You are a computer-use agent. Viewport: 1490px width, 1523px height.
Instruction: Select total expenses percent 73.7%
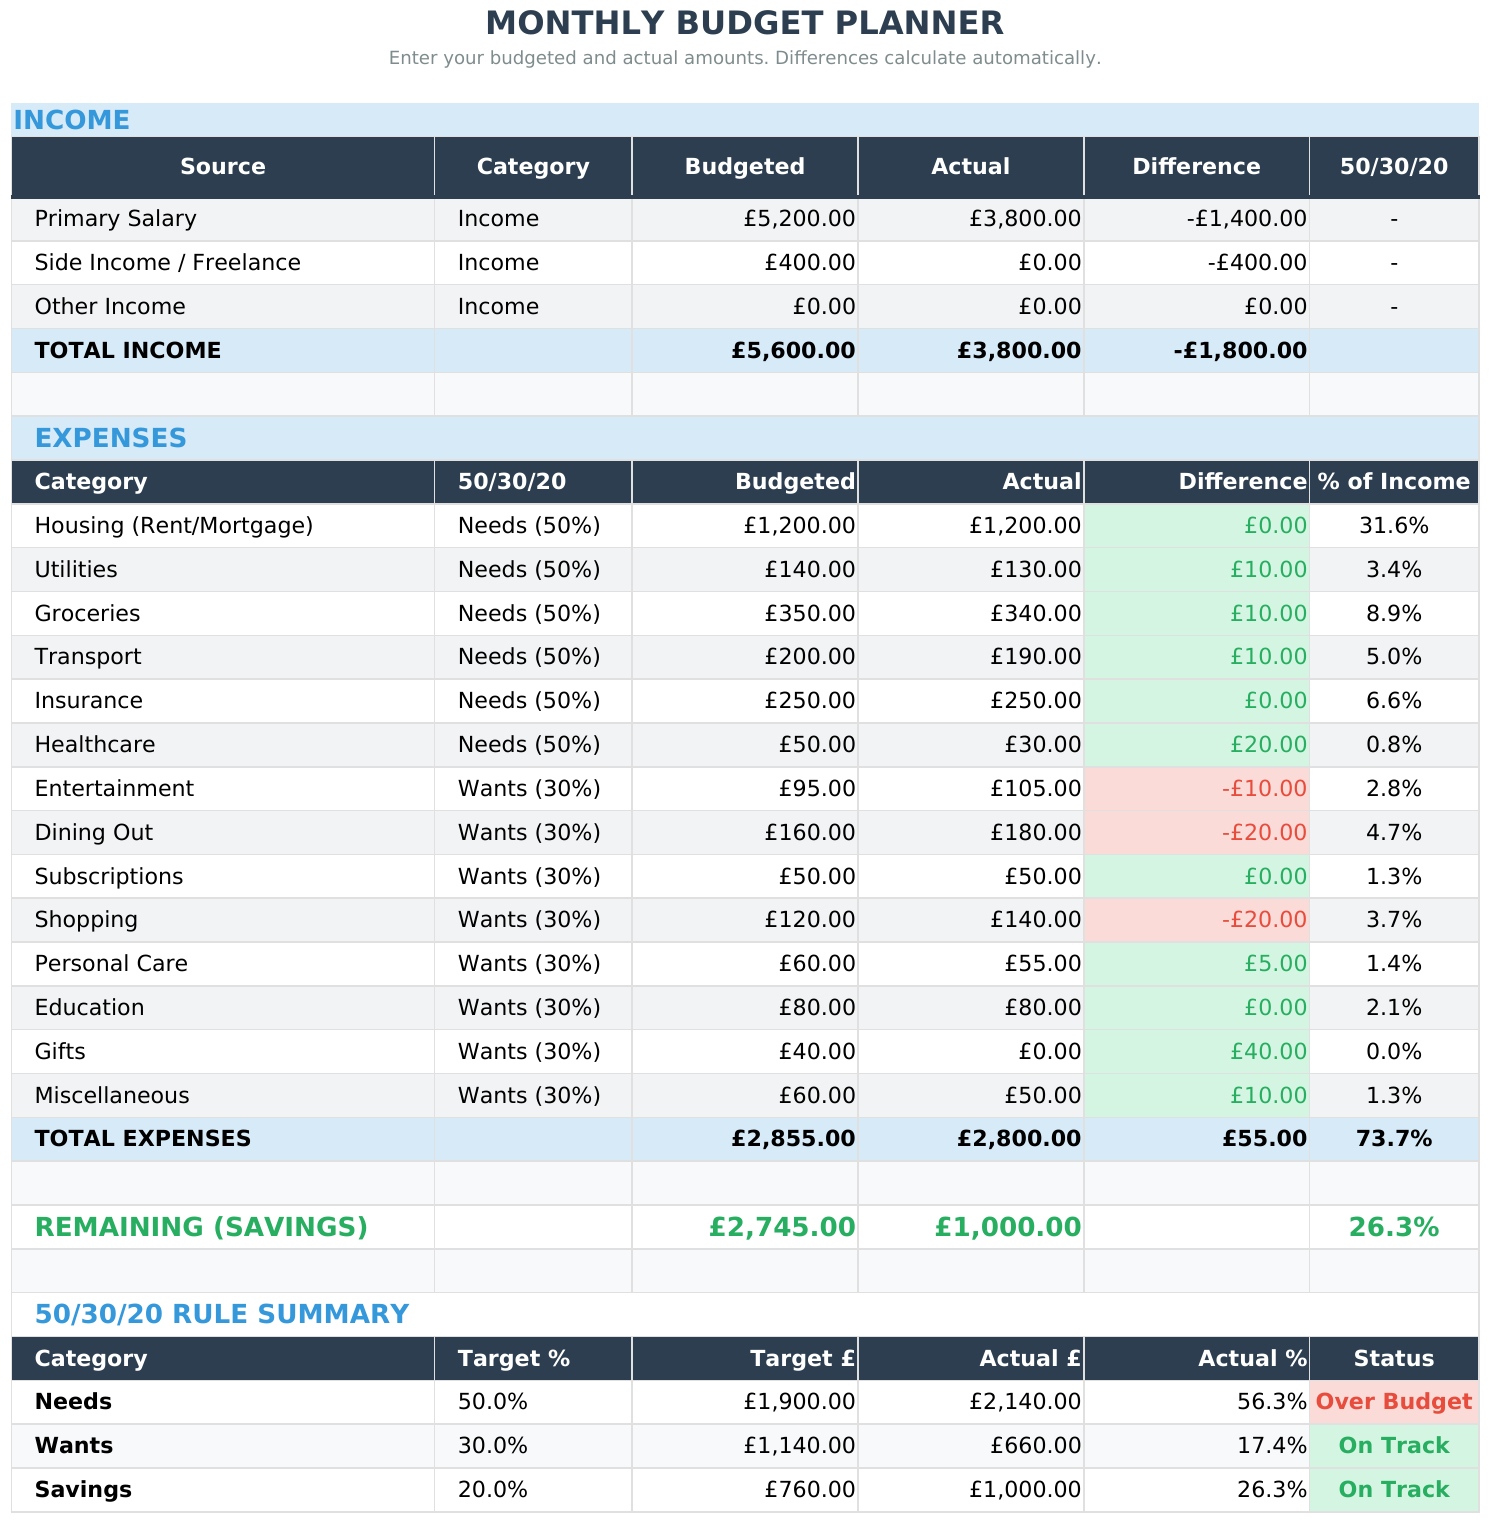1394,1139
